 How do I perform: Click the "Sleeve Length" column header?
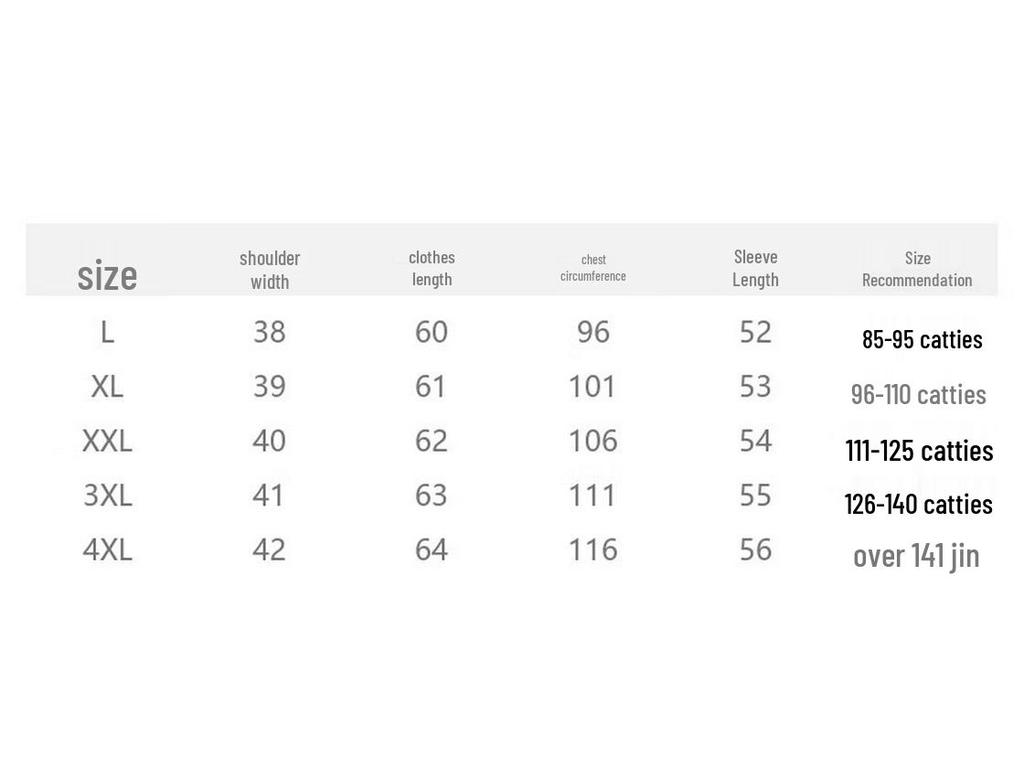(755, 268)
